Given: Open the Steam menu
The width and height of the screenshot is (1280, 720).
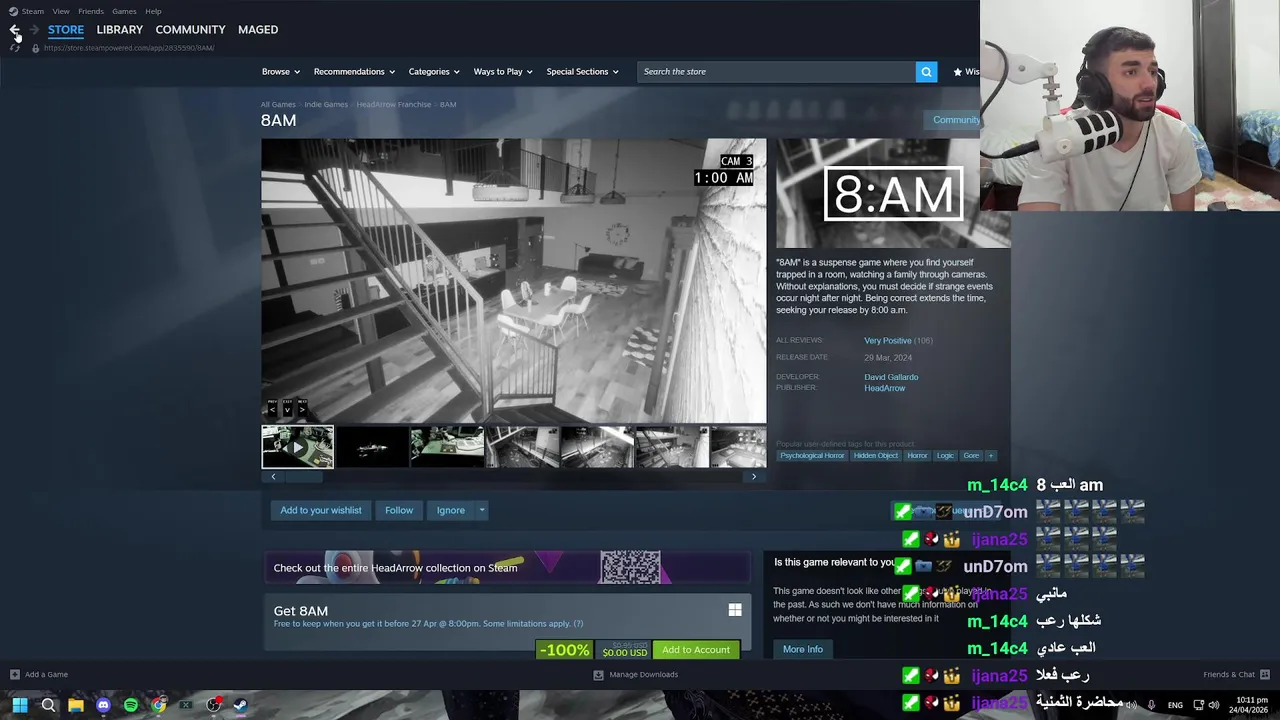Looking at the screenshot, I should point(33,11).
